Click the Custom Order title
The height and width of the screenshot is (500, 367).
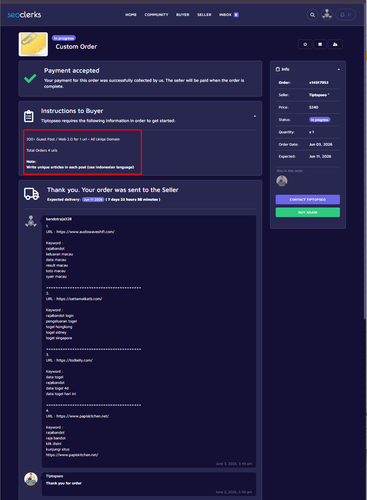point(76,47)
